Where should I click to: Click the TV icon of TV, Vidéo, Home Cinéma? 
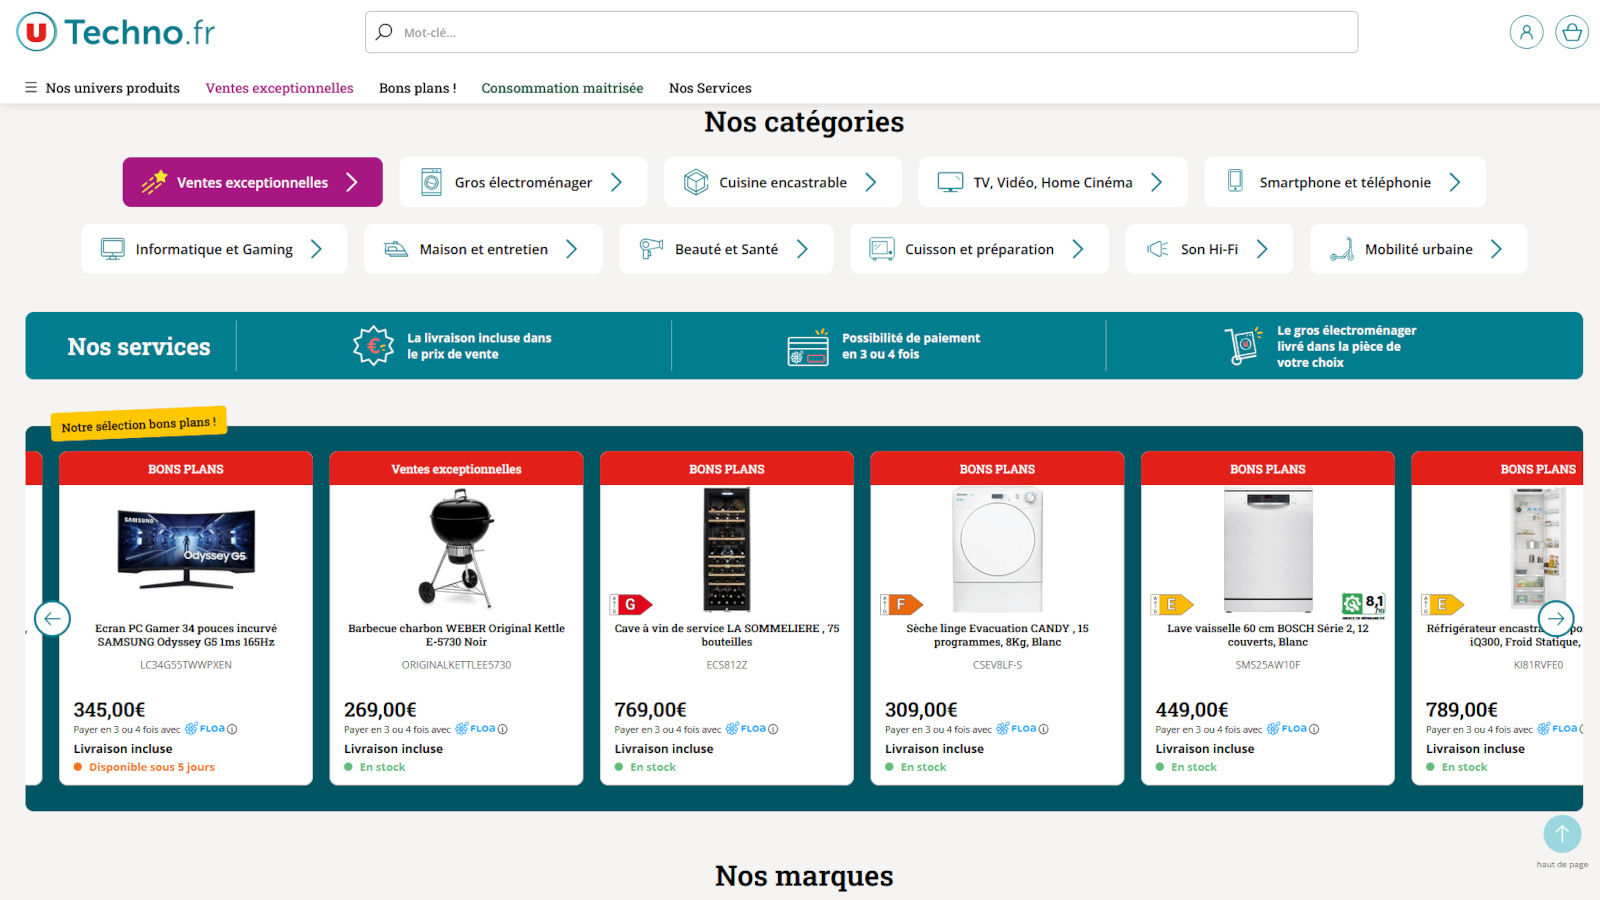click(950, 182)
